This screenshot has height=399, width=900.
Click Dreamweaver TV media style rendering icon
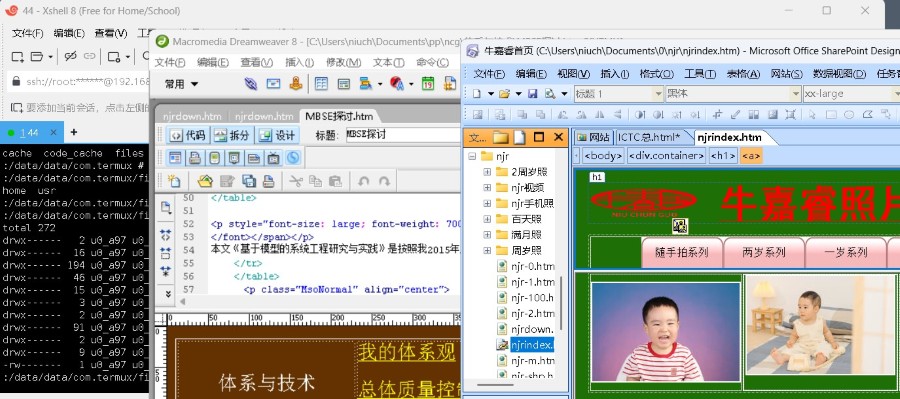(273, 157)
